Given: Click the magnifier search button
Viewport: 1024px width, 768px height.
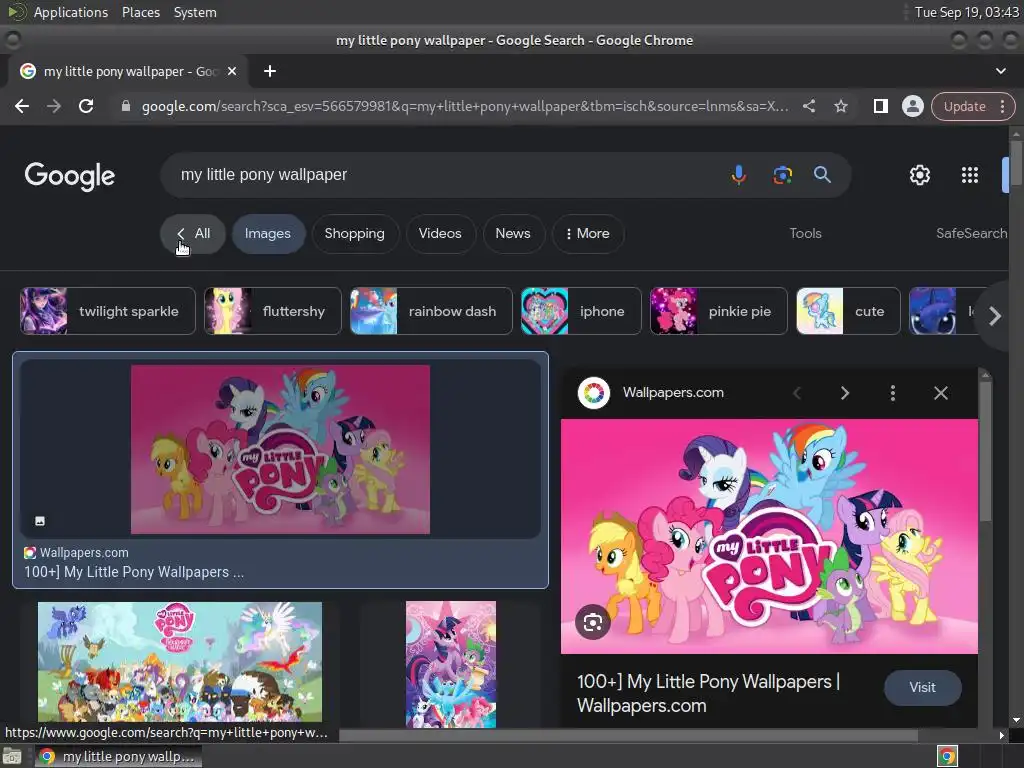Looking at the screenshot, I should click(822, 174).
